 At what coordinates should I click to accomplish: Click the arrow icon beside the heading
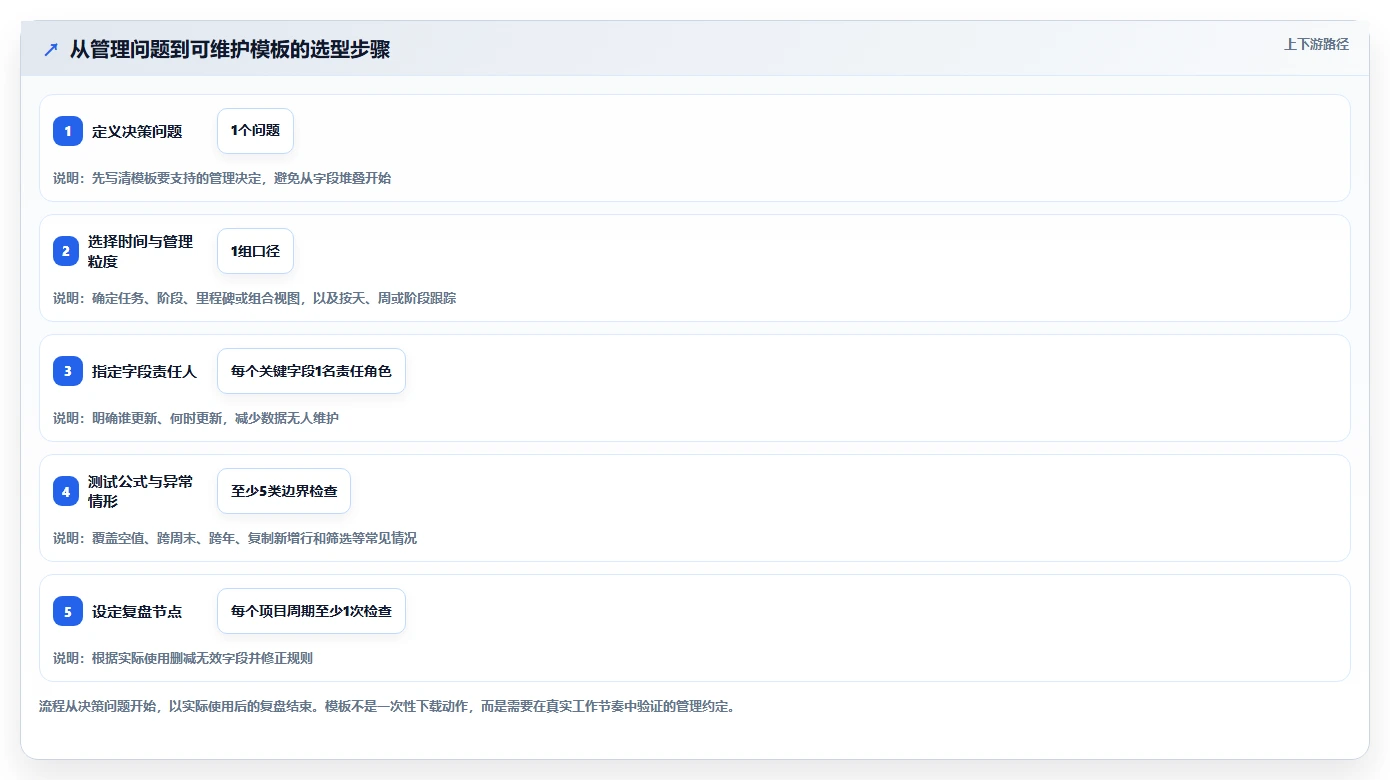click(51, 50)
